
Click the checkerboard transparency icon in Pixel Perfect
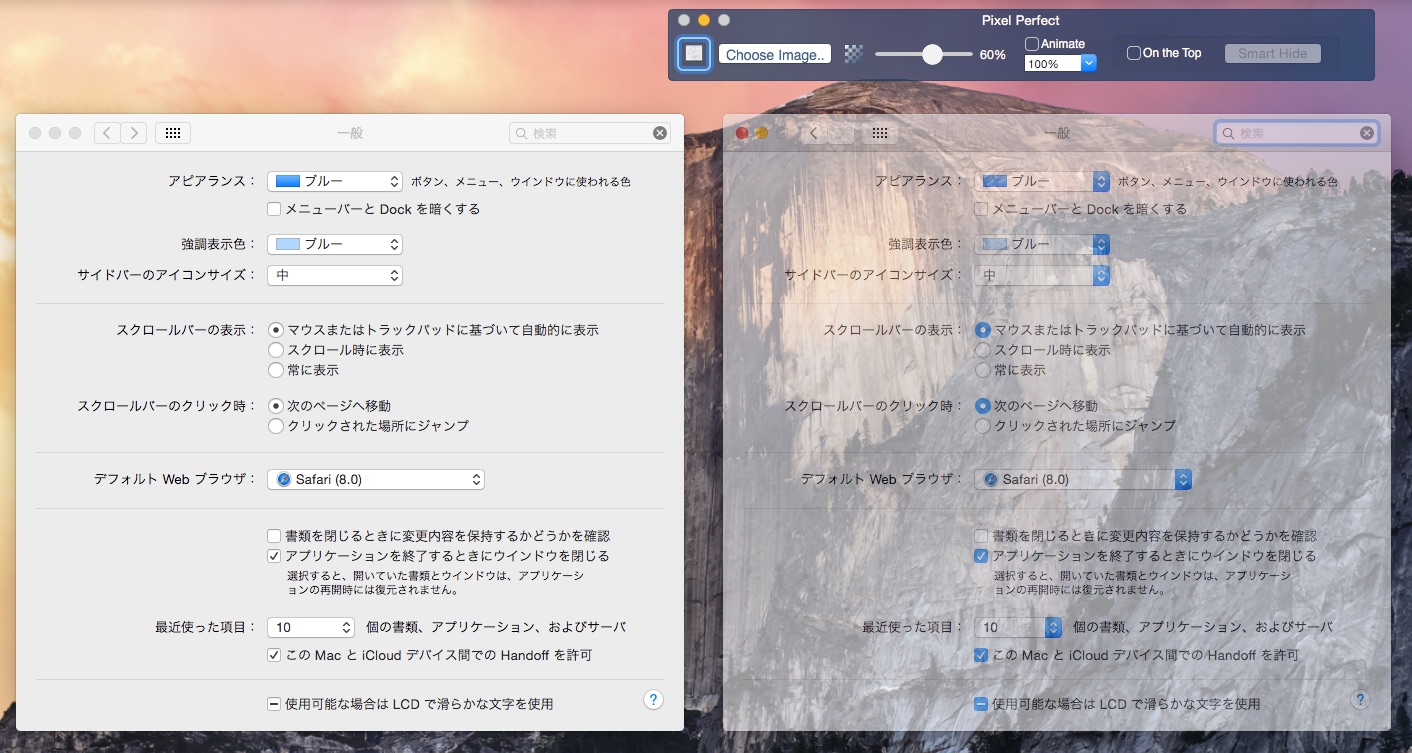(x=853, y=54)
